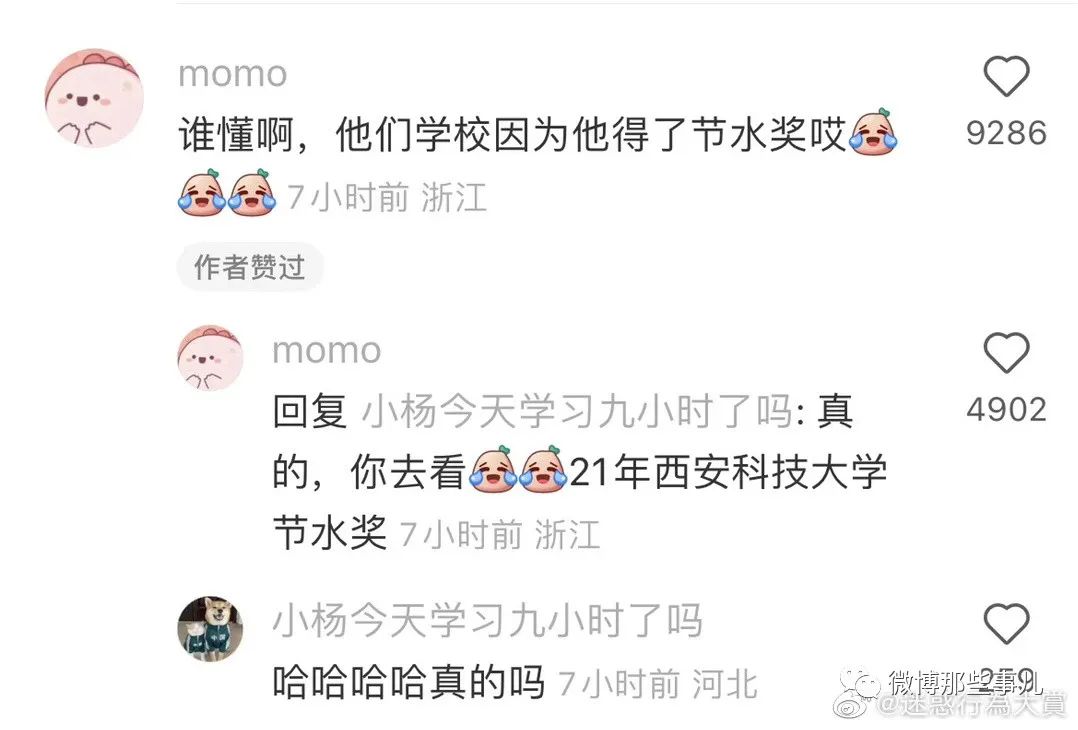The width and height of the screenshot is (1078, 730).
Task: Click the momo username in the reply
Action: (327, 351)
